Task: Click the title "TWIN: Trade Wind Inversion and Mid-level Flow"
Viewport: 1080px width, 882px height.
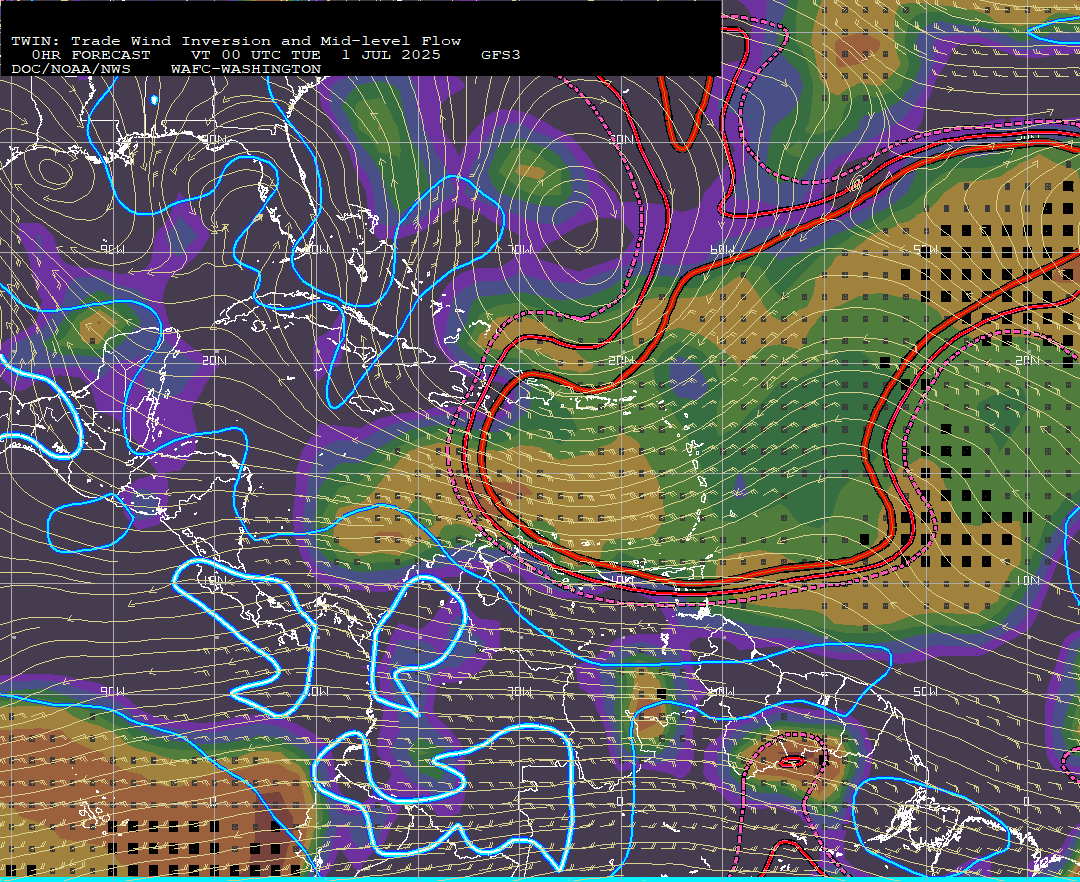Action: click(x=236, y=41)
